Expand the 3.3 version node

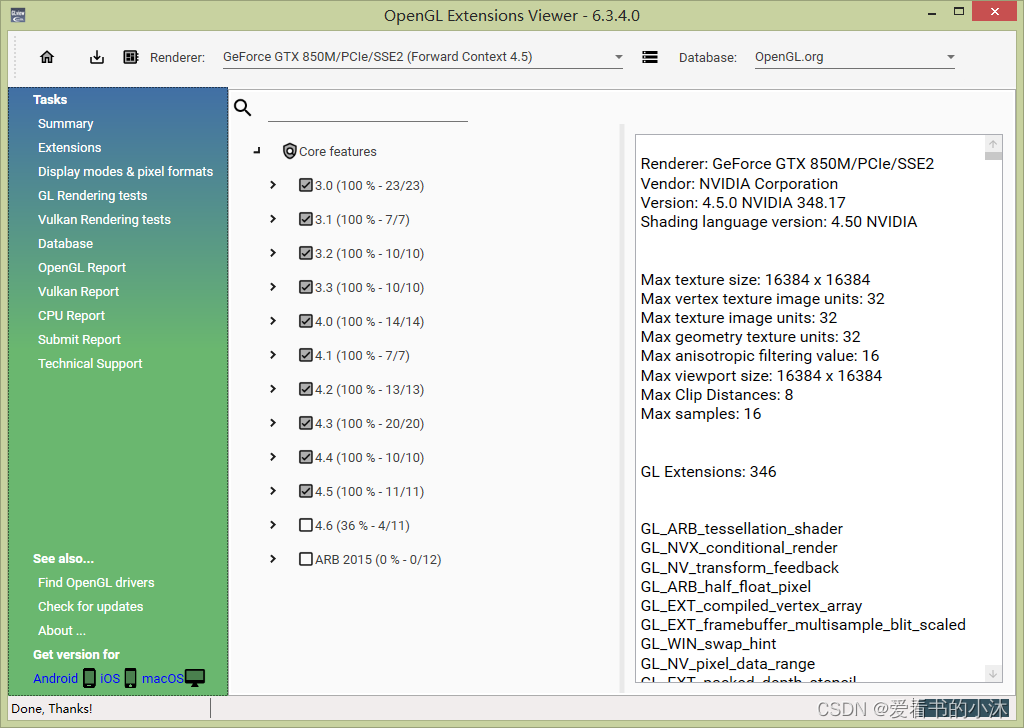[273, 287]
